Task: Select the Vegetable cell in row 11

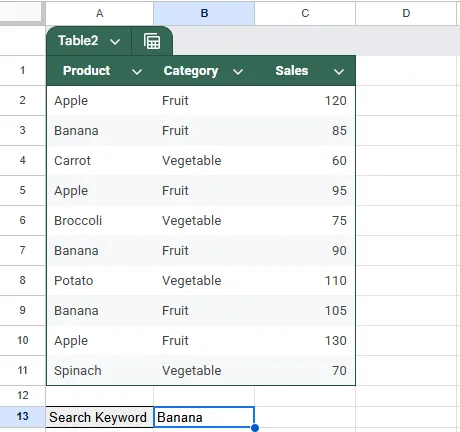Action: click(204, 371)
